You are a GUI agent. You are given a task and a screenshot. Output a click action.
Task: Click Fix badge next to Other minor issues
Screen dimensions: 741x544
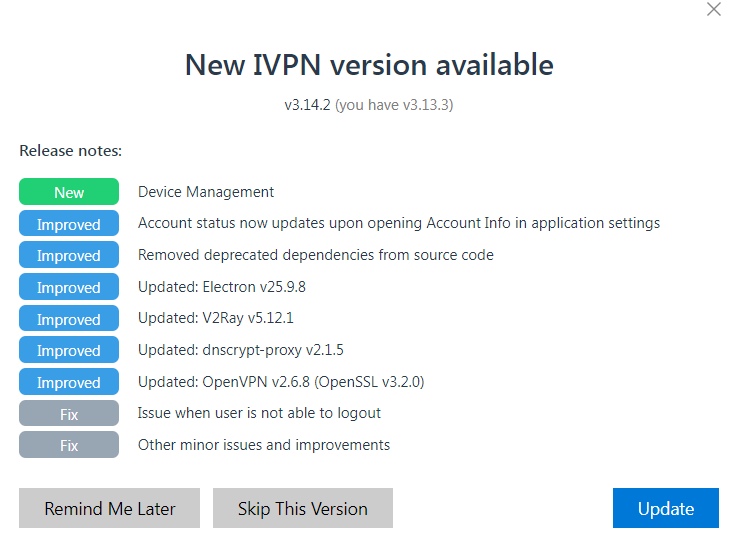tap(69, 445)
